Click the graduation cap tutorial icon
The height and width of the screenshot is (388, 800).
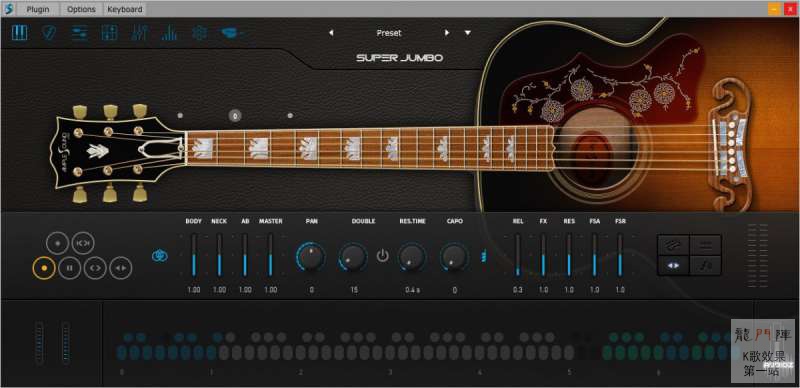(x=231, y=33)
